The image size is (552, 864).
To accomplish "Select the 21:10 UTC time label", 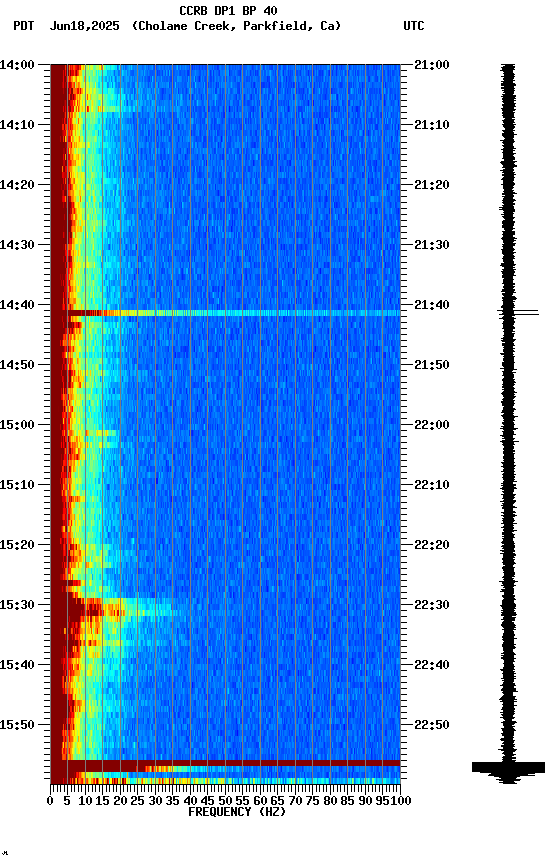I will tap(432, 125).
